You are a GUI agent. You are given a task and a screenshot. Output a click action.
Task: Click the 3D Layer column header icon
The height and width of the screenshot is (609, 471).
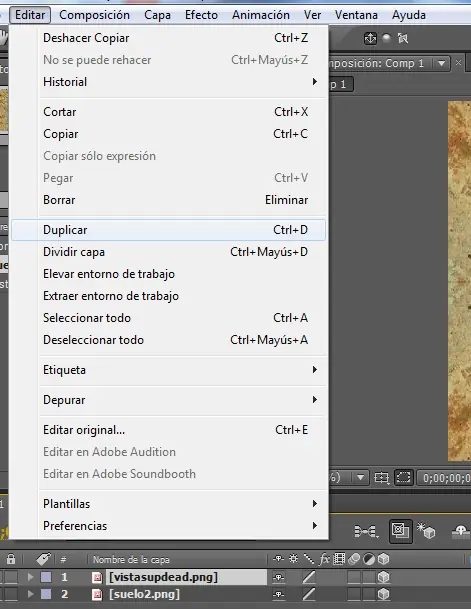point(384,559)
